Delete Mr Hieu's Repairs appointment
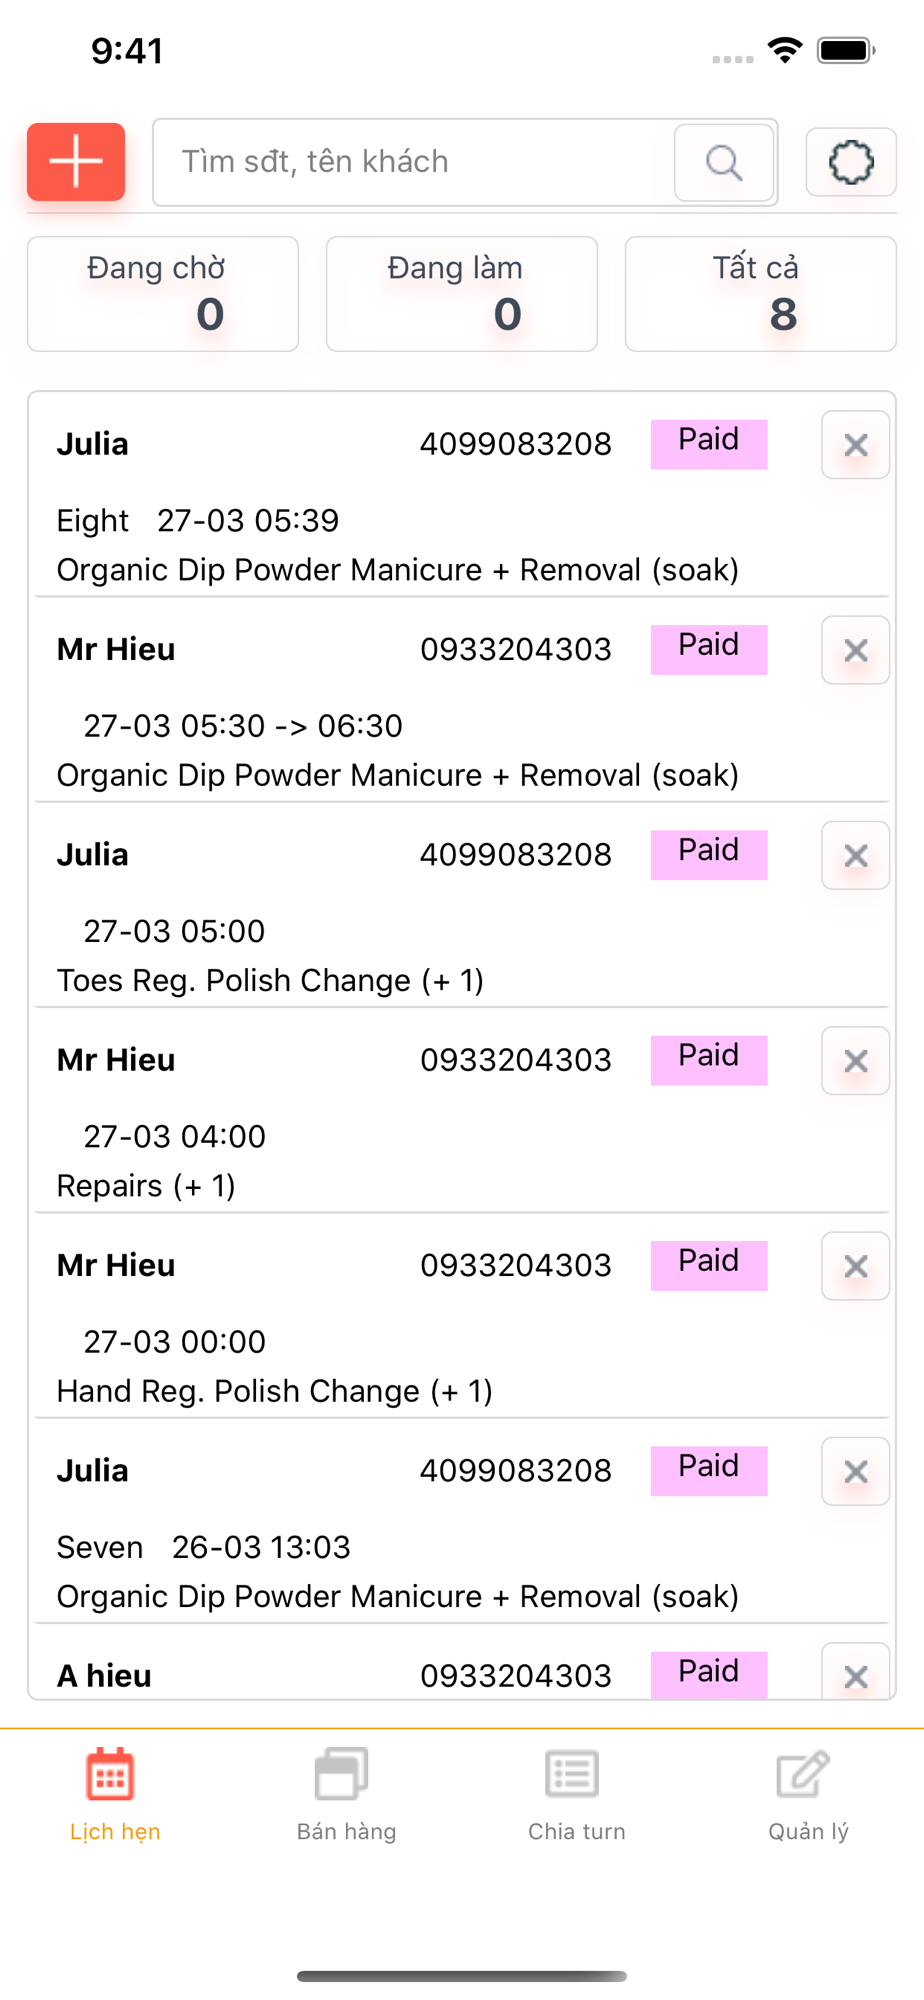This screenshot has width=924, height=2000. point(855,1061)
